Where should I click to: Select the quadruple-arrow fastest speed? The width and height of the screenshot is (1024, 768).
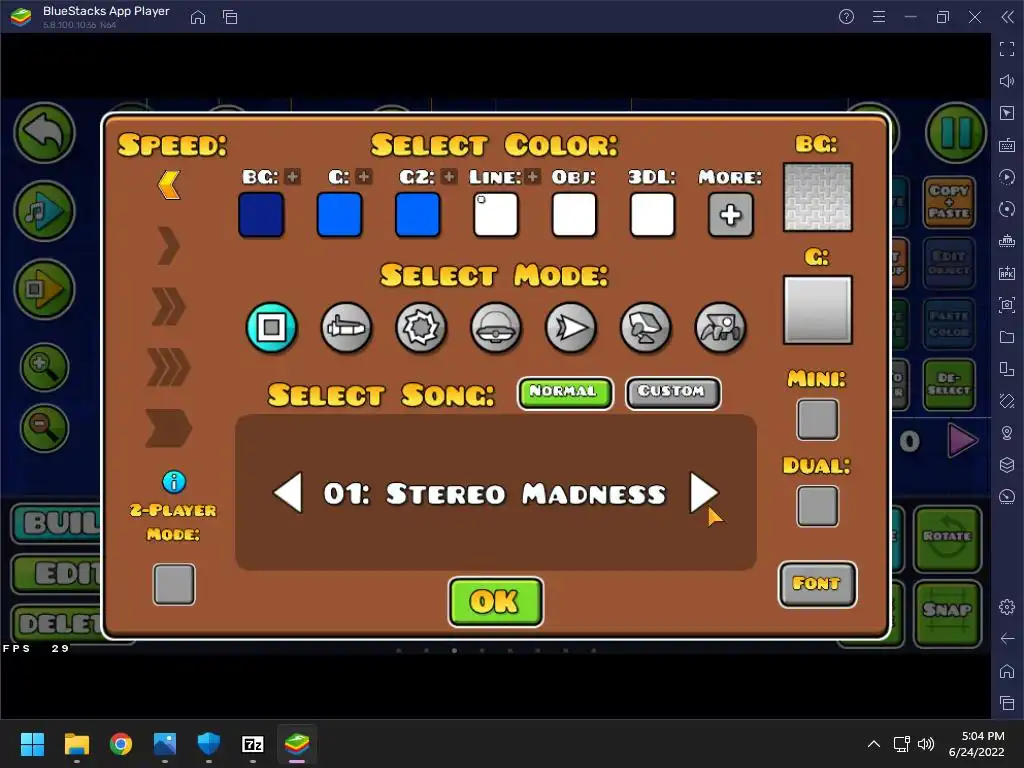[168, 428]
